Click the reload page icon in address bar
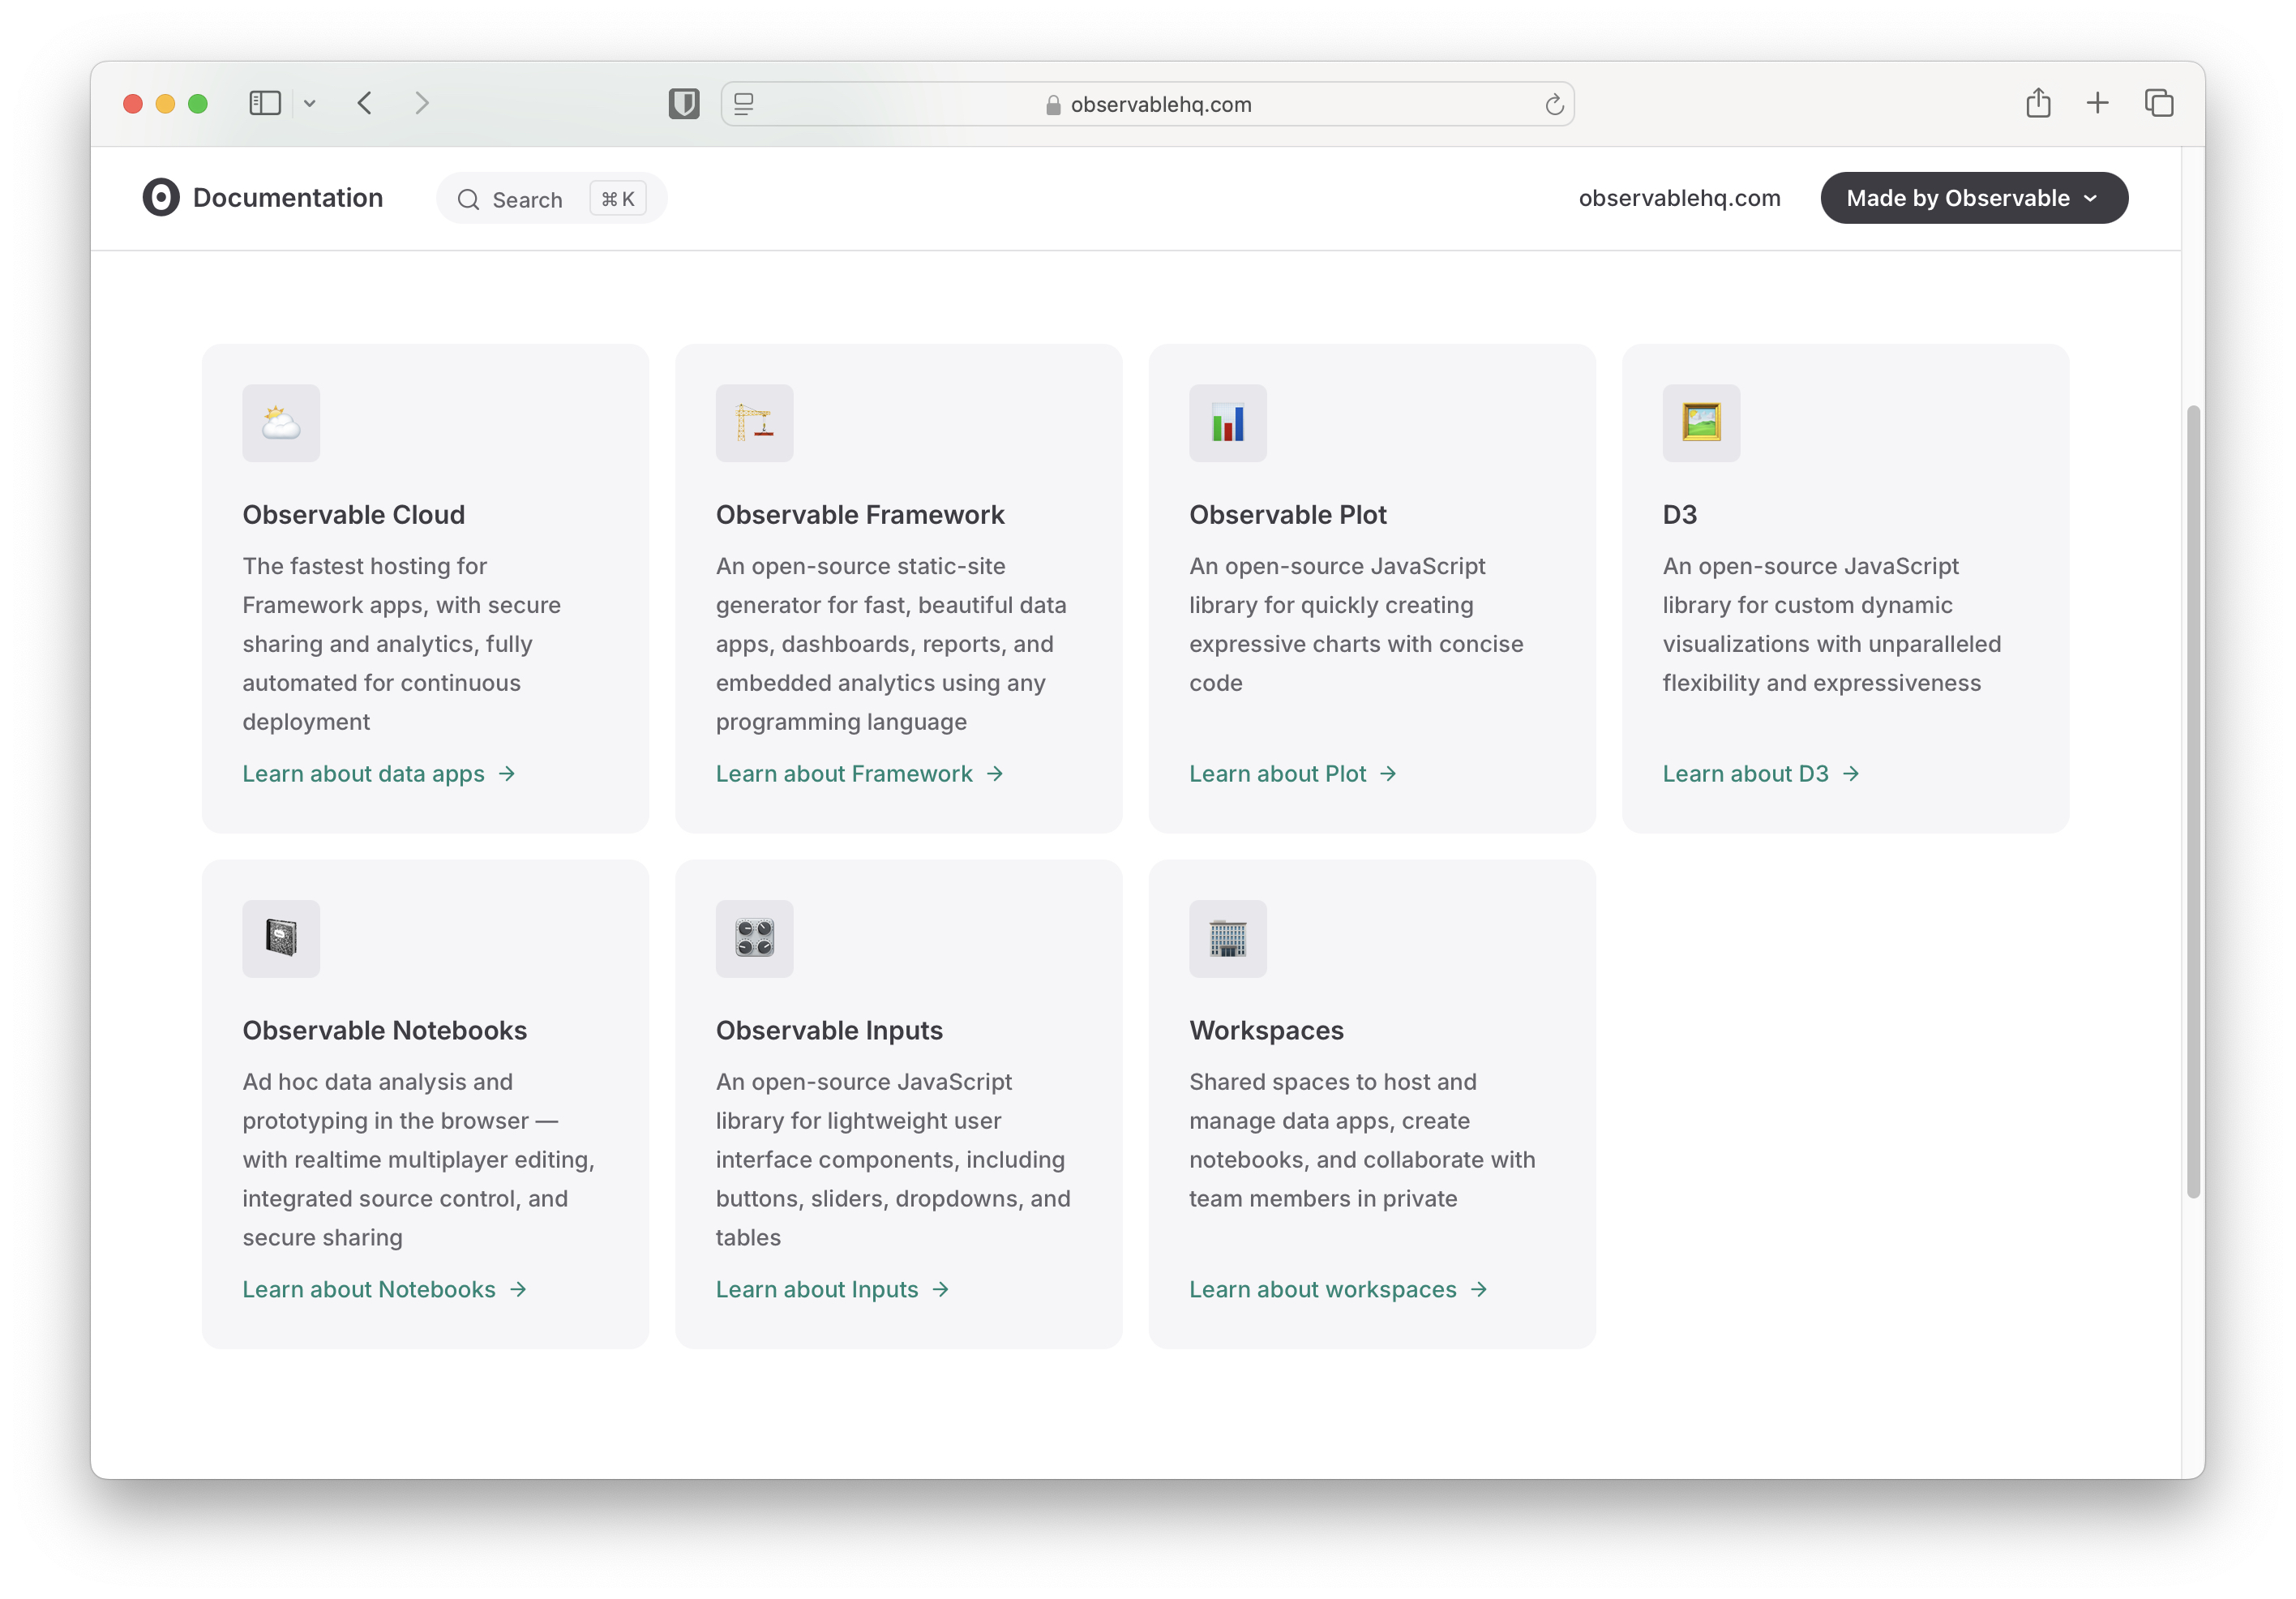The width and height of the screenshot is (2296, 1599). tap(1553, 105)
